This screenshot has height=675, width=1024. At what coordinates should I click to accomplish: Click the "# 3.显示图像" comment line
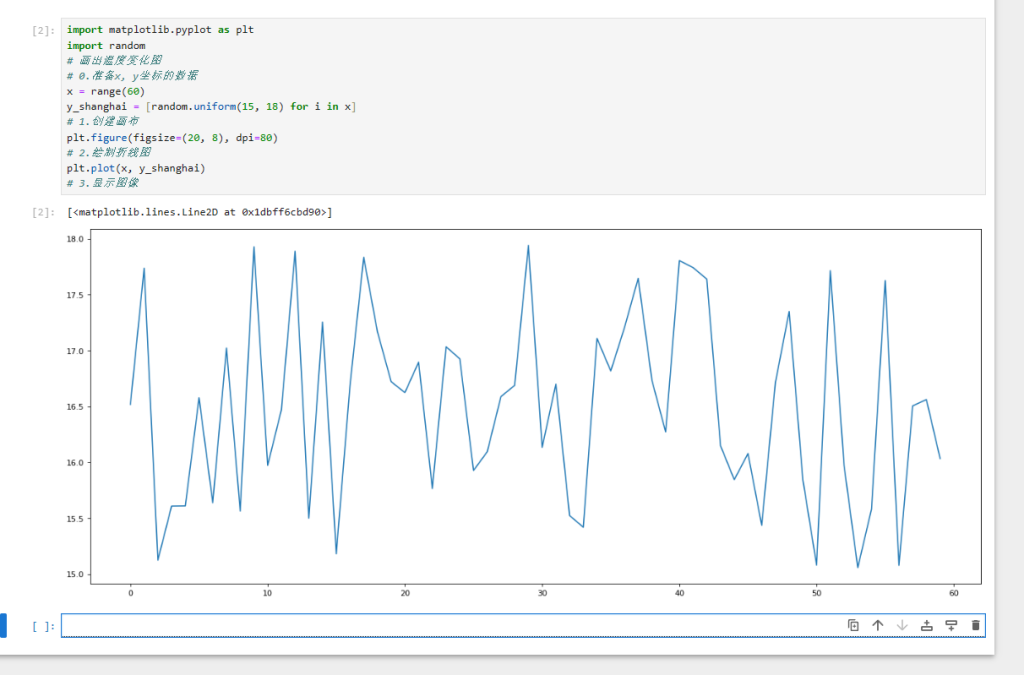tap(103, 183)
